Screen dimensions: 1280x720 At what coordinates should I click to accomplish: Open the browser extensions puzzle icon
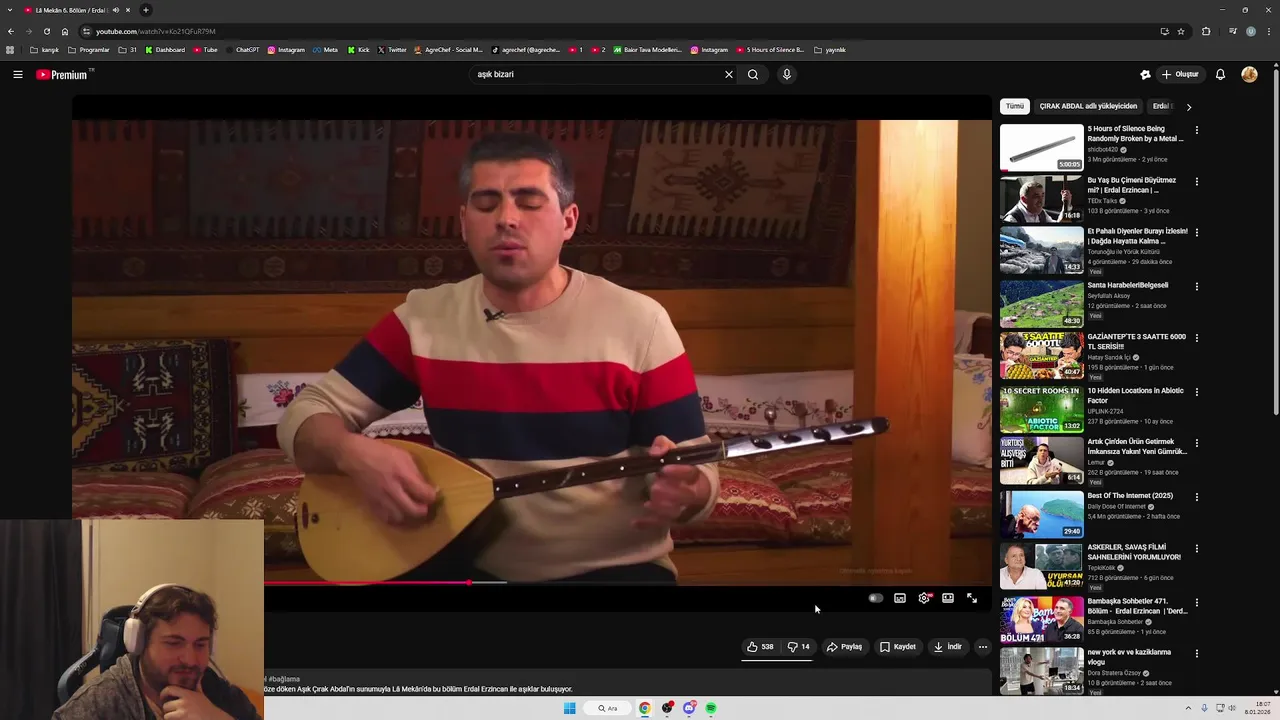1206,31
